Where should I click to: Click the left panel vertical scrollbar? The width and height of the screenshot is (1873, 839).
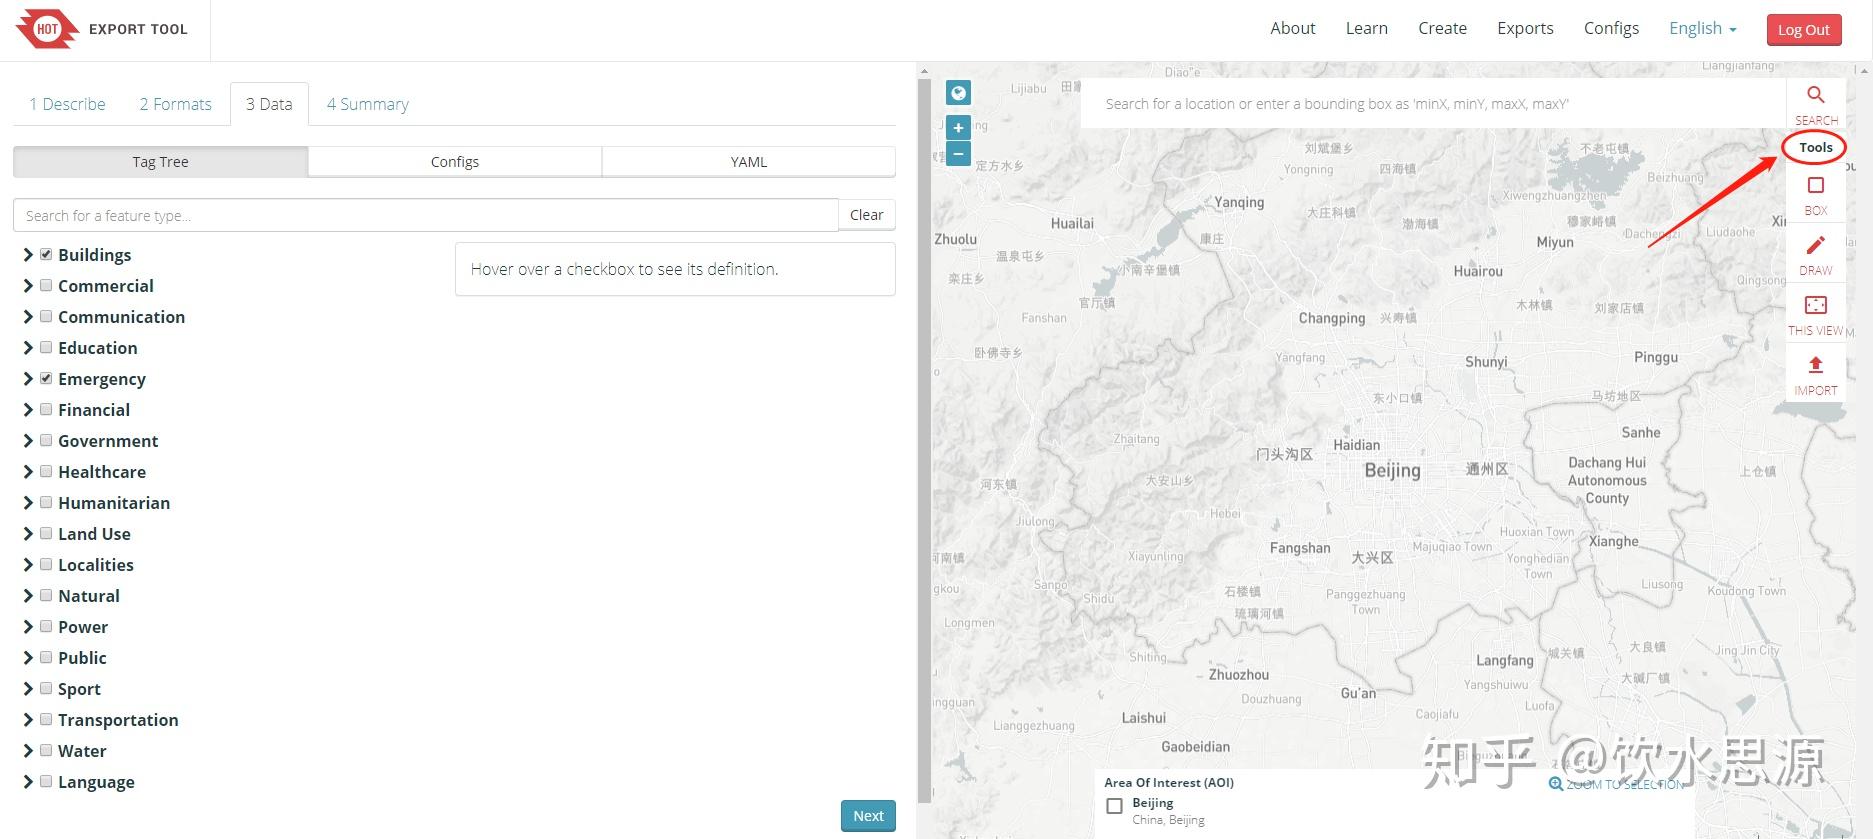[x=924, y=430]
